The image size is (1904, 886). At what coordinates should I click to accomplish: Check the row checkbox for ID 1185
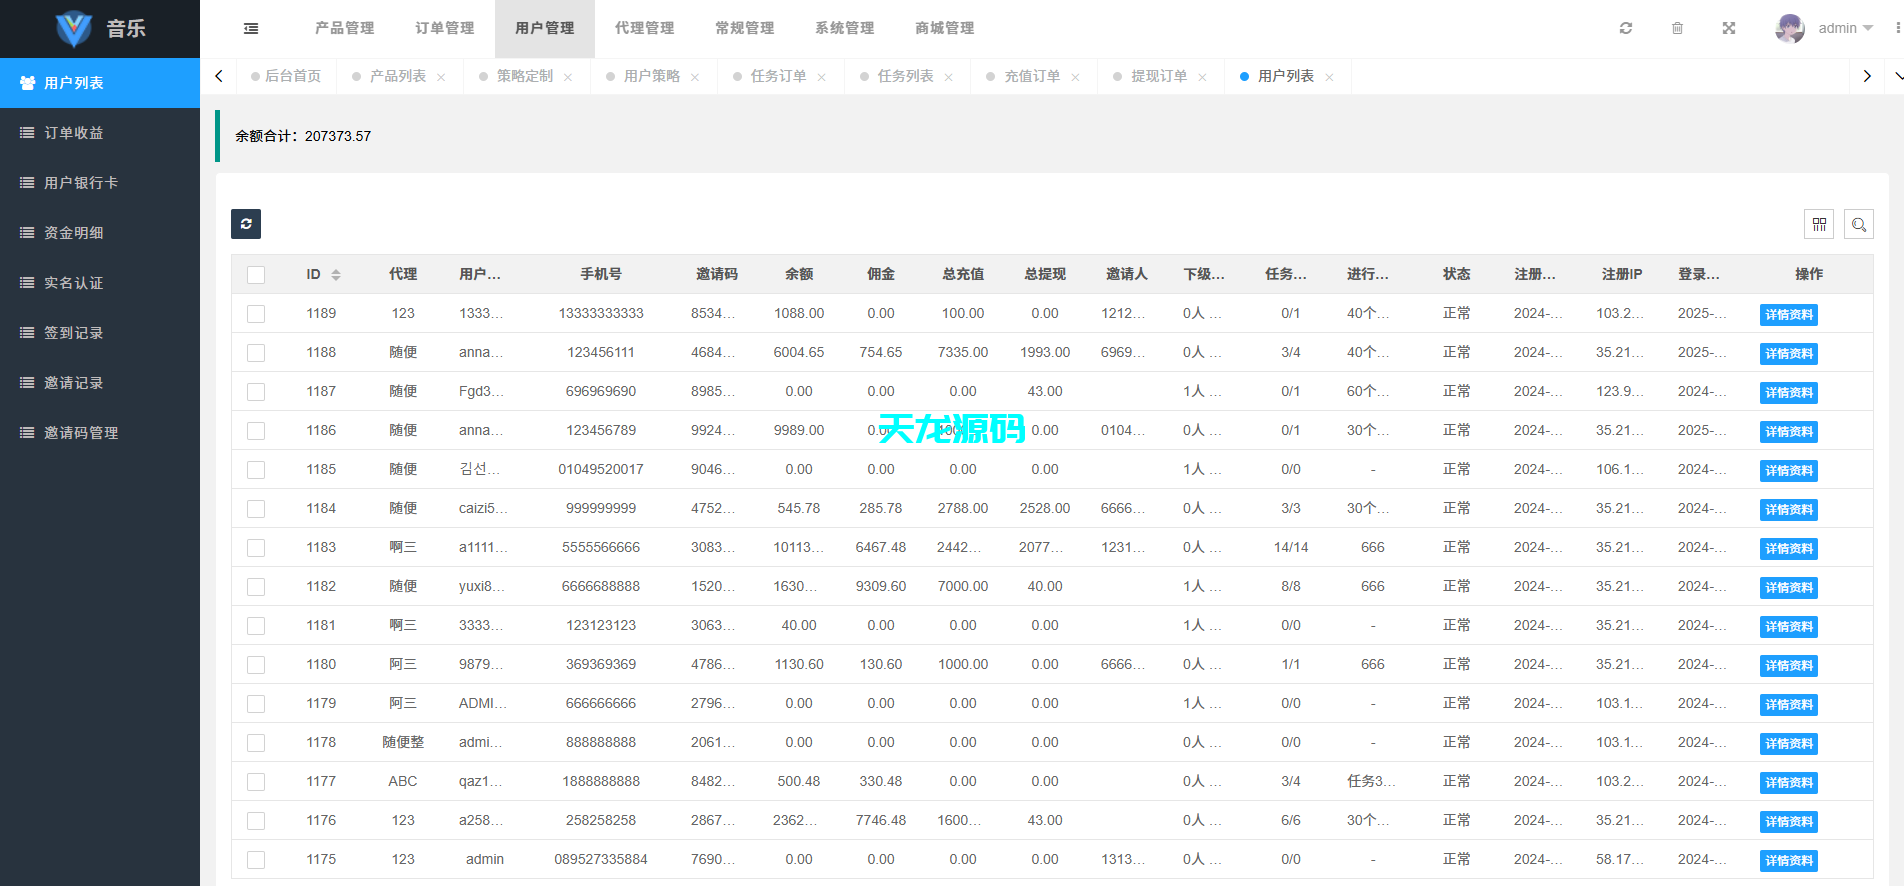pos(256,470)
